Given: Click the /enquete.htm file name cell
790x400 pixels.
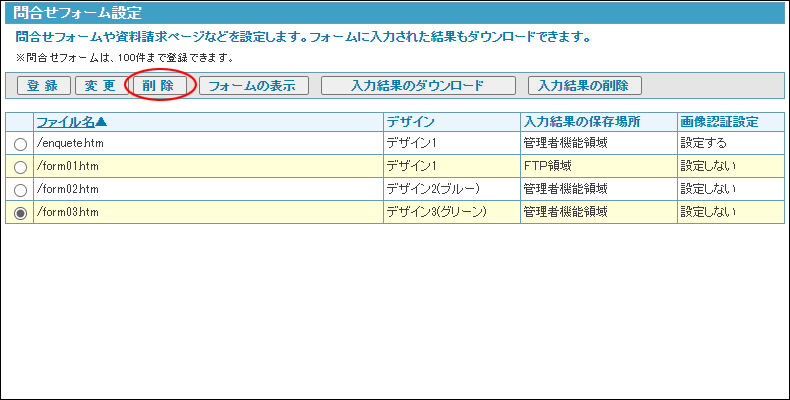Looking at the screenshot, I should click(70, 144).
